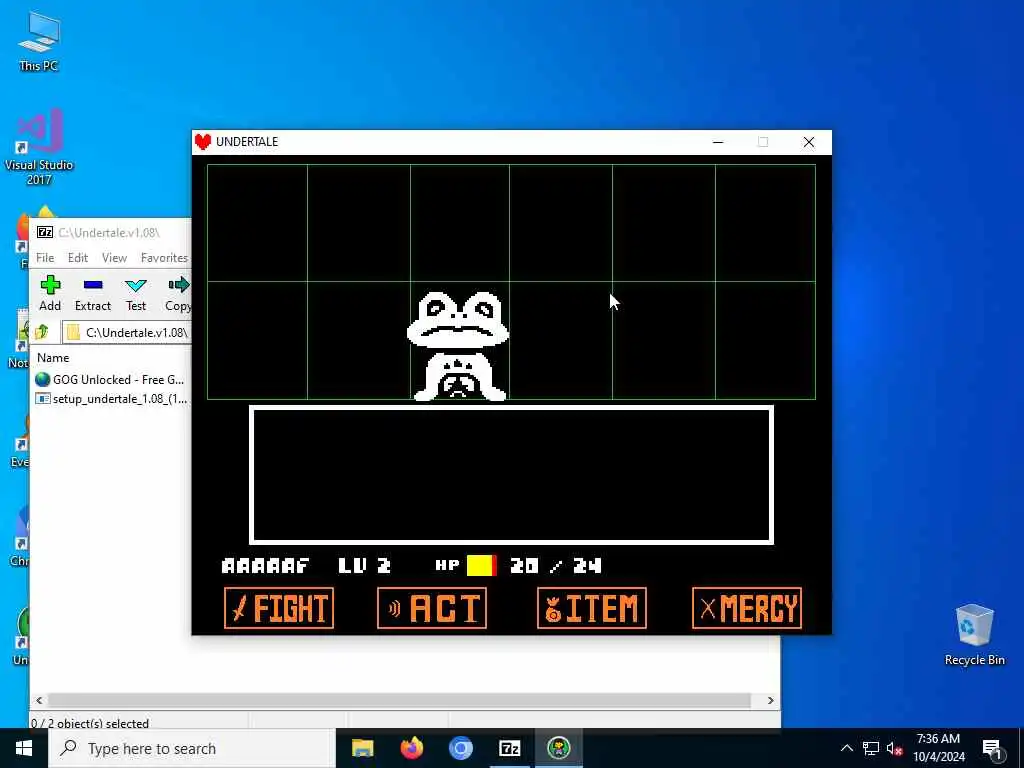Click the taskbar search box

point(192,748)
